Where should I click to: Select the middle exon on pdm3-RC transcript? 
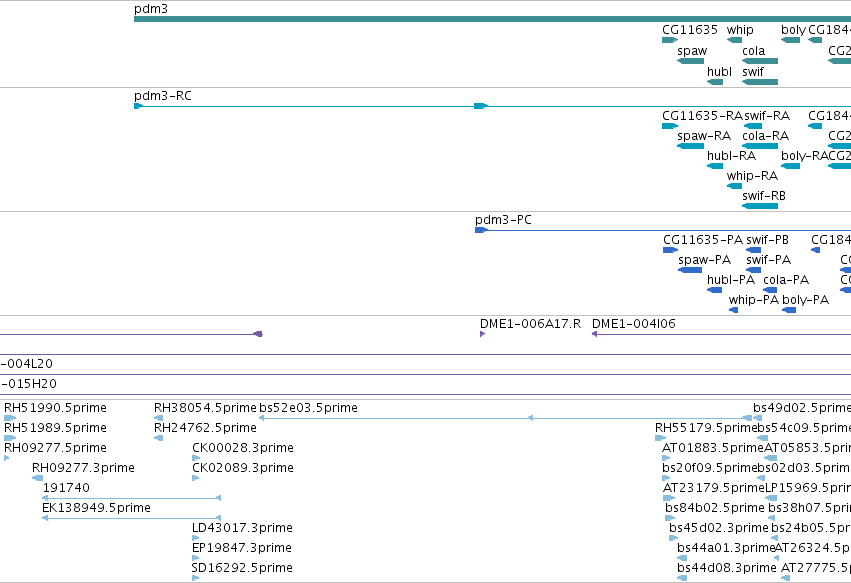pyautogui.click(x=481, y=106)
